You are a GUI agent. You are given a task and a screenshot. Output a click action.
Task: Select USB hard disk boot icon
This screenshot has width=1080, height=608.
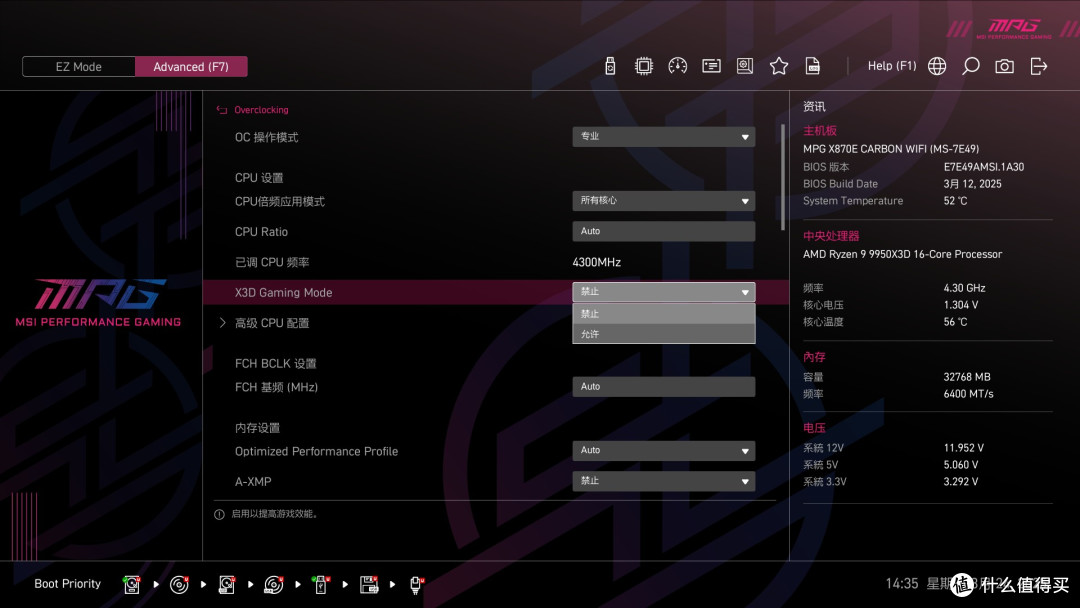click(227, 584)
